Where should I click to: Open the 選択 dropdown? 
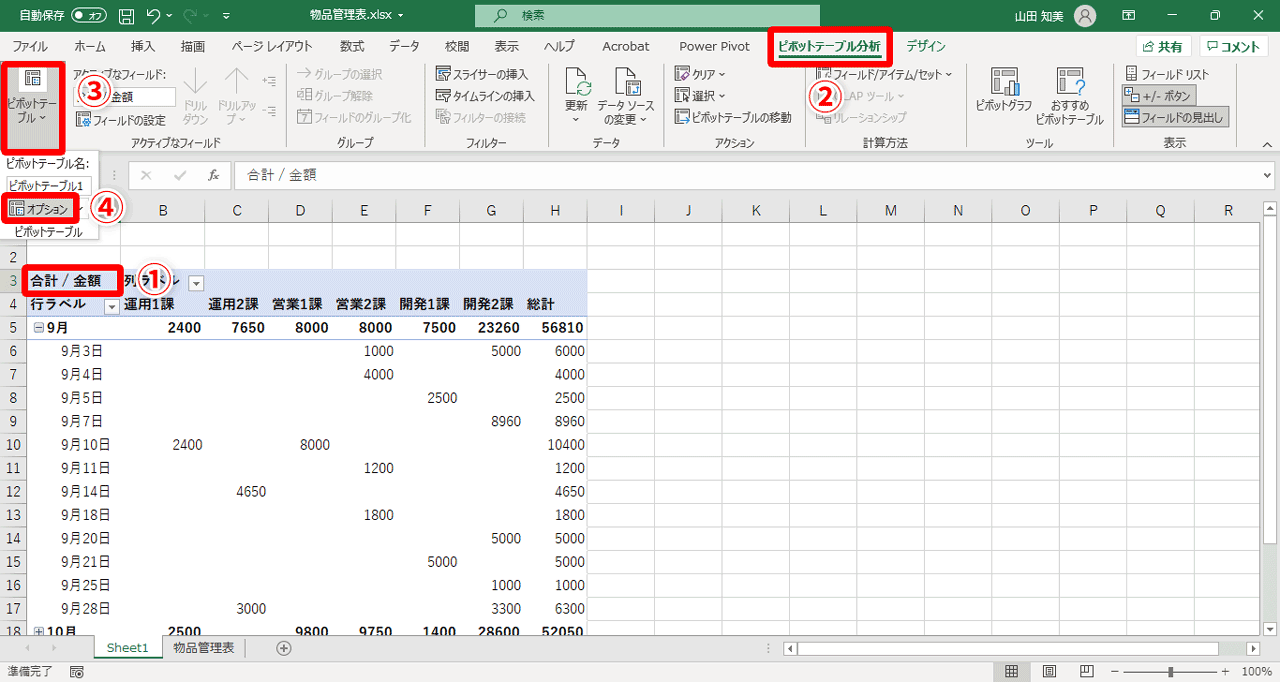(700, 96)
